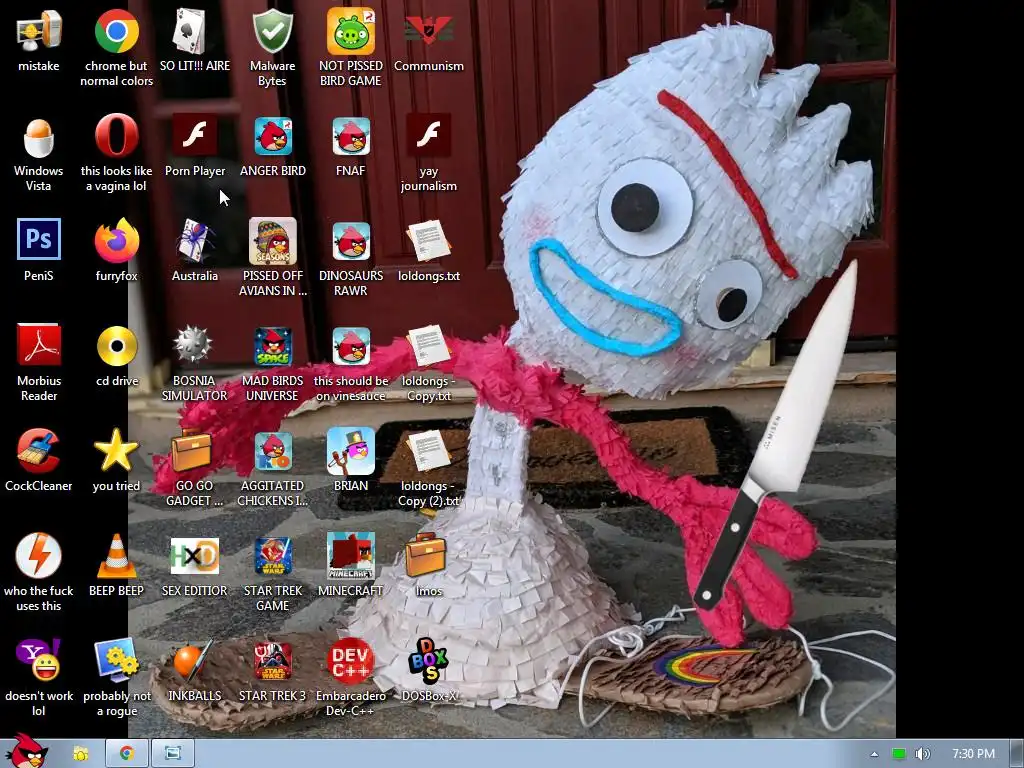
Task: Select the 'yay journalism' Flash icon
Action: pos(428,136)
